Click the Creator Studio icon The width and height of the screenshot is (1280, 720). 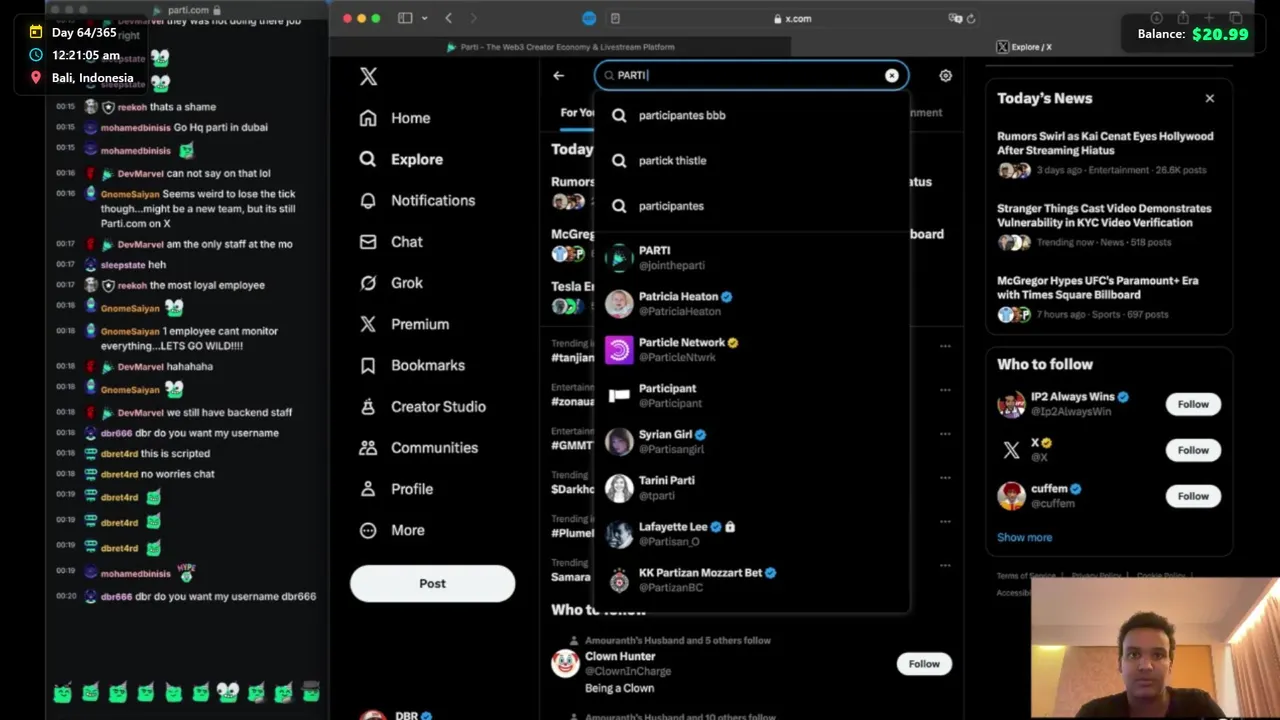[x=368, y=406]
